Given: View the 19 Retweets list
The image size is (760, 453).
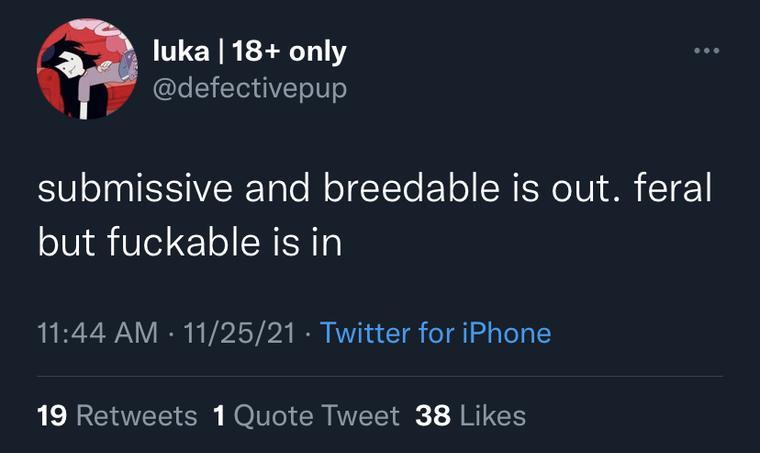Looking at the screenshot, I should [117, 415].
